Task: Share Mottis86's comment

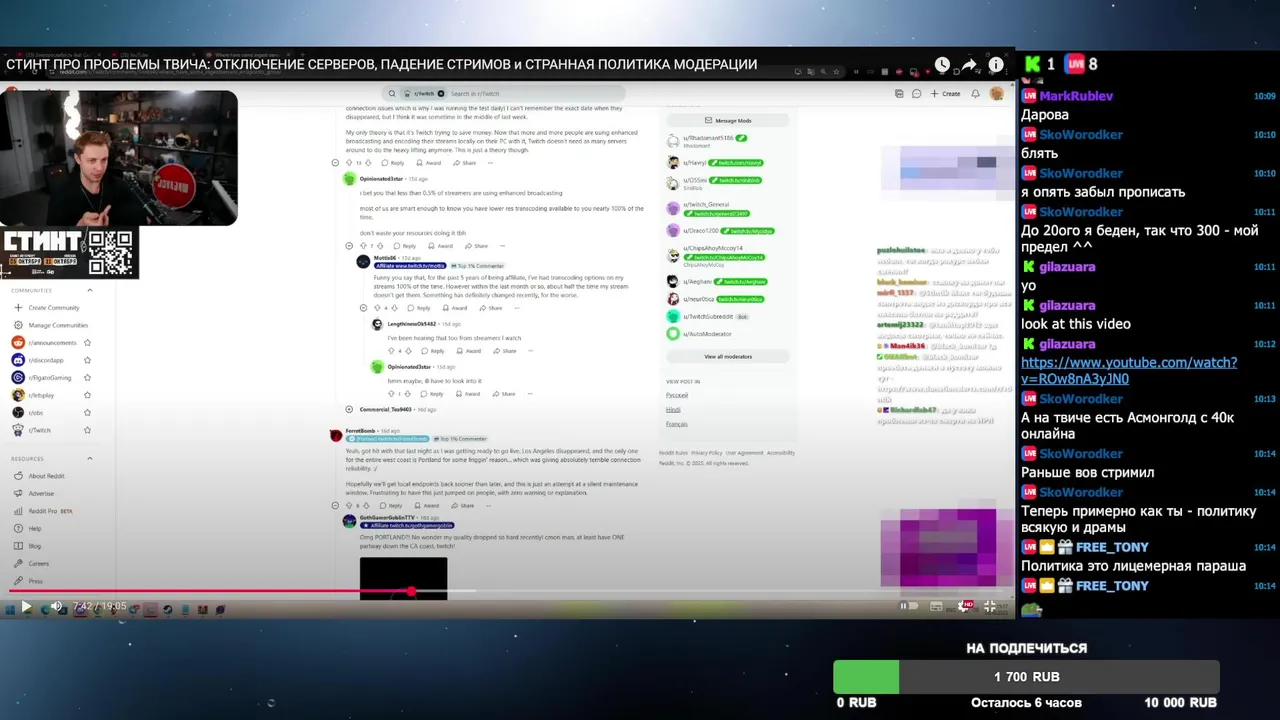Action: (491, 308)
